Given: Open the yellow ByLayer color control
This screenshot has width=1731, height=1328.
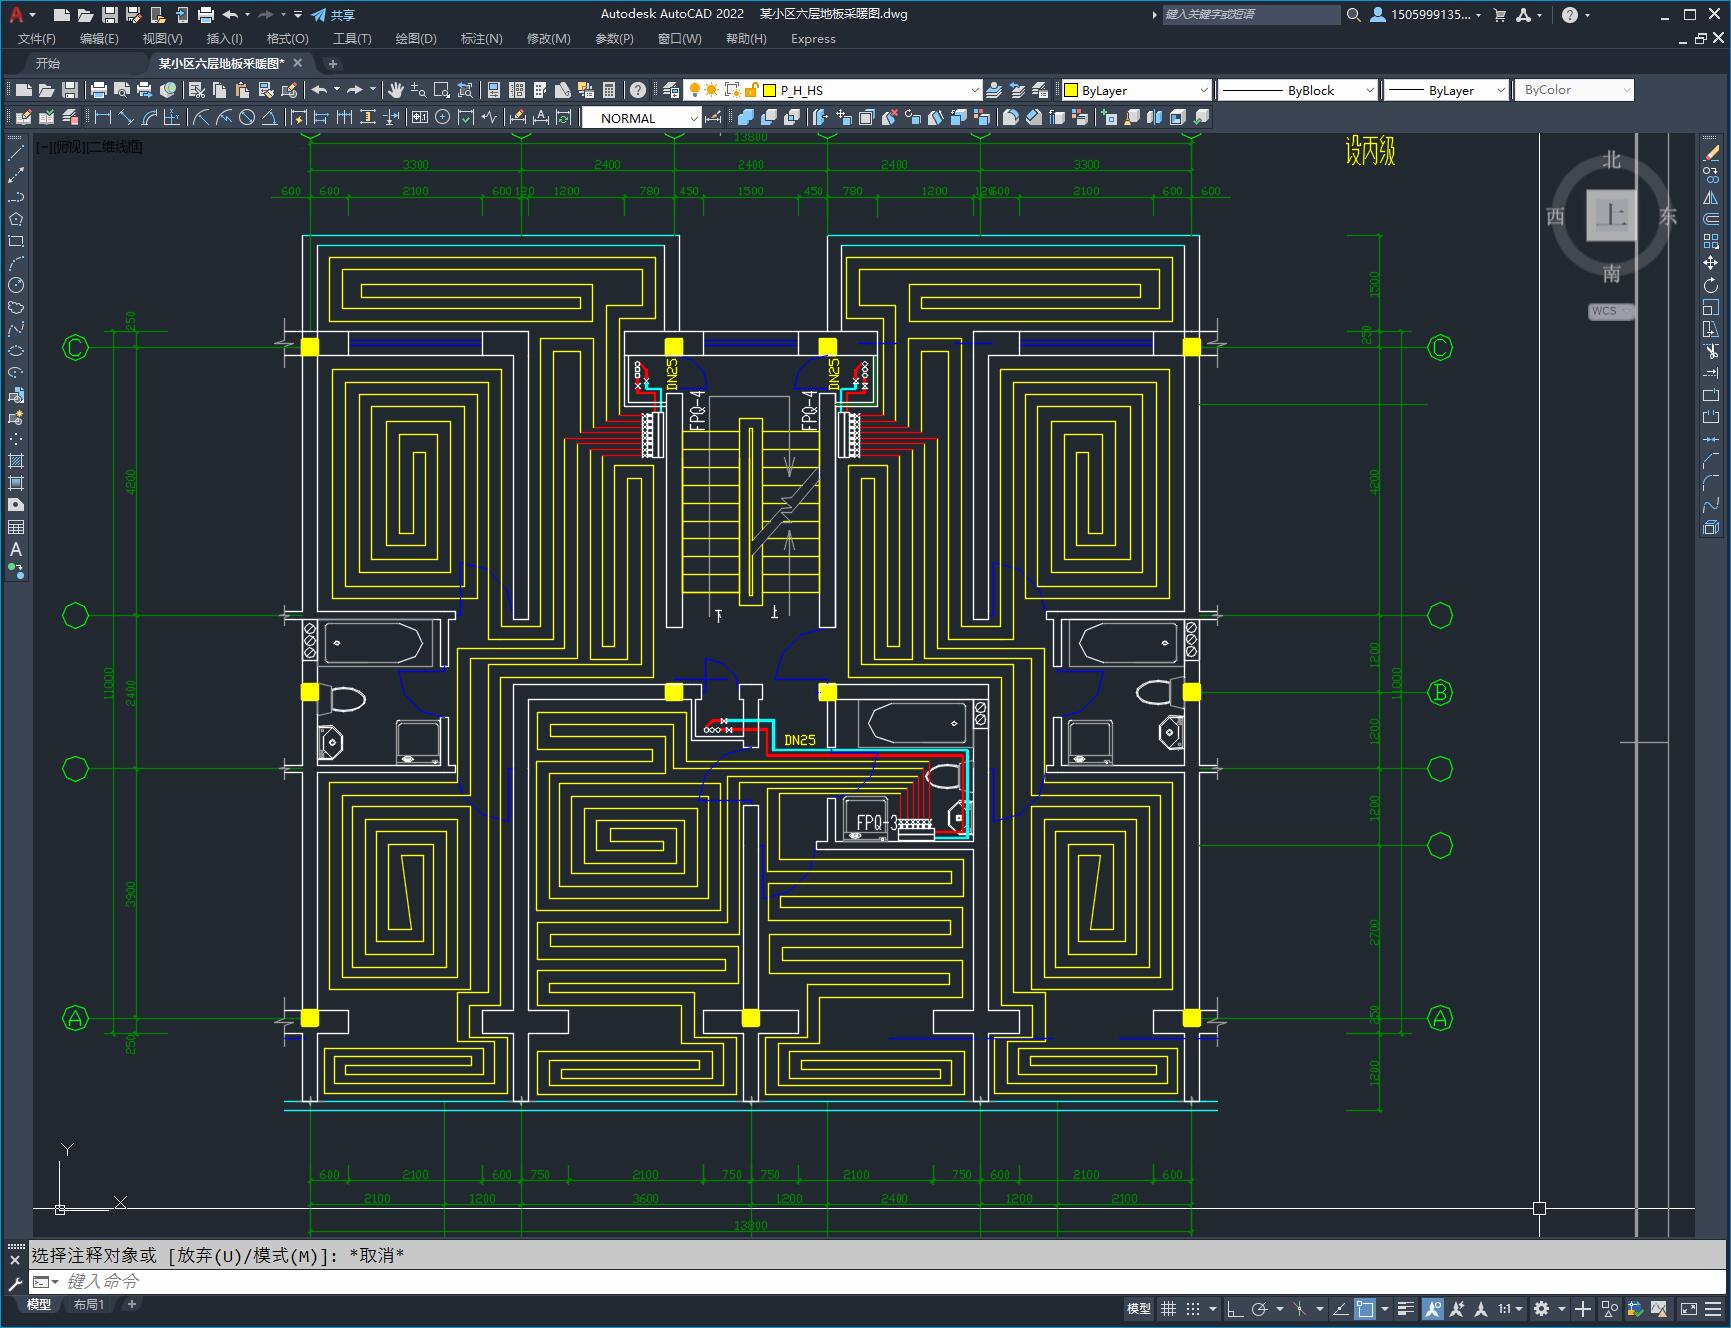Looking at the screenshot, I should click(x=1136, y=90).
